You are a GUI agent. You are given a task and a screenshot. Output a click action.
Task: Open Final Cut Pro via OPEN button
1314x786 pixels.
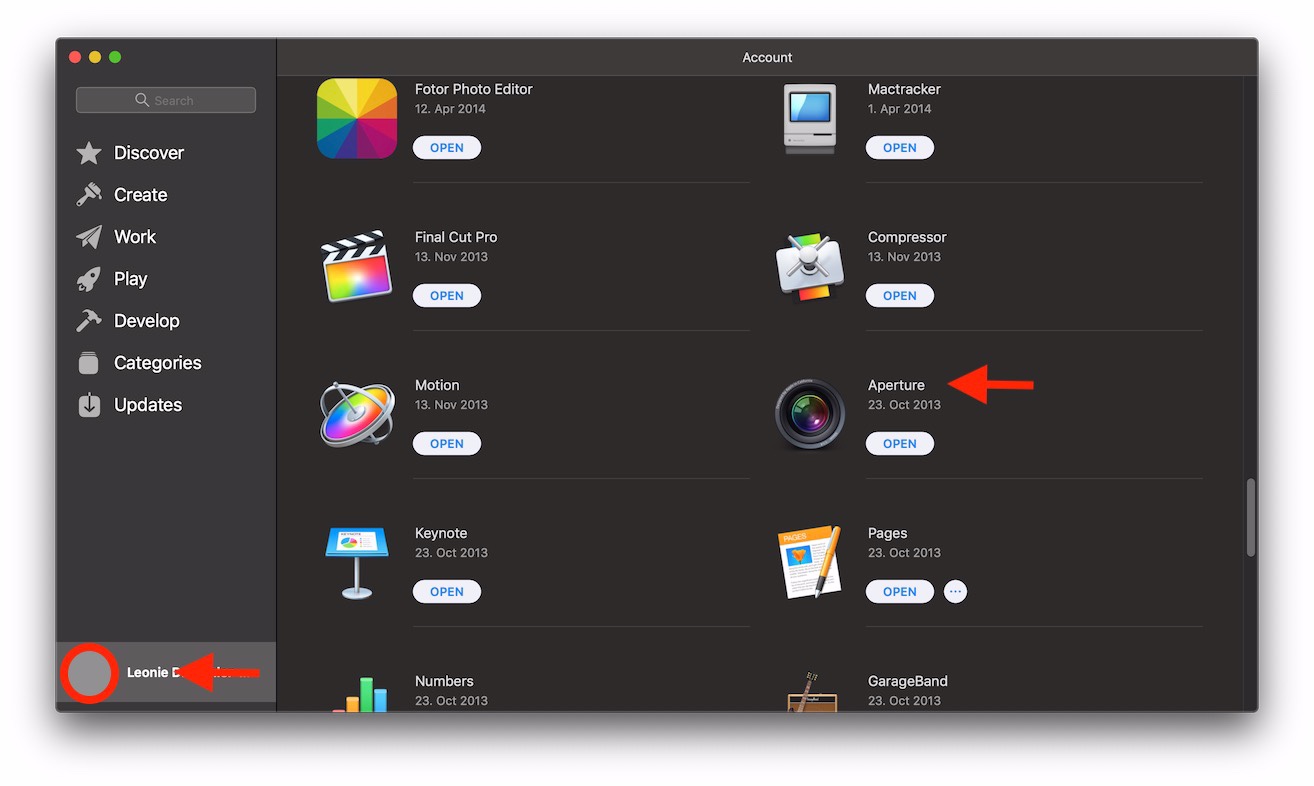447,296
